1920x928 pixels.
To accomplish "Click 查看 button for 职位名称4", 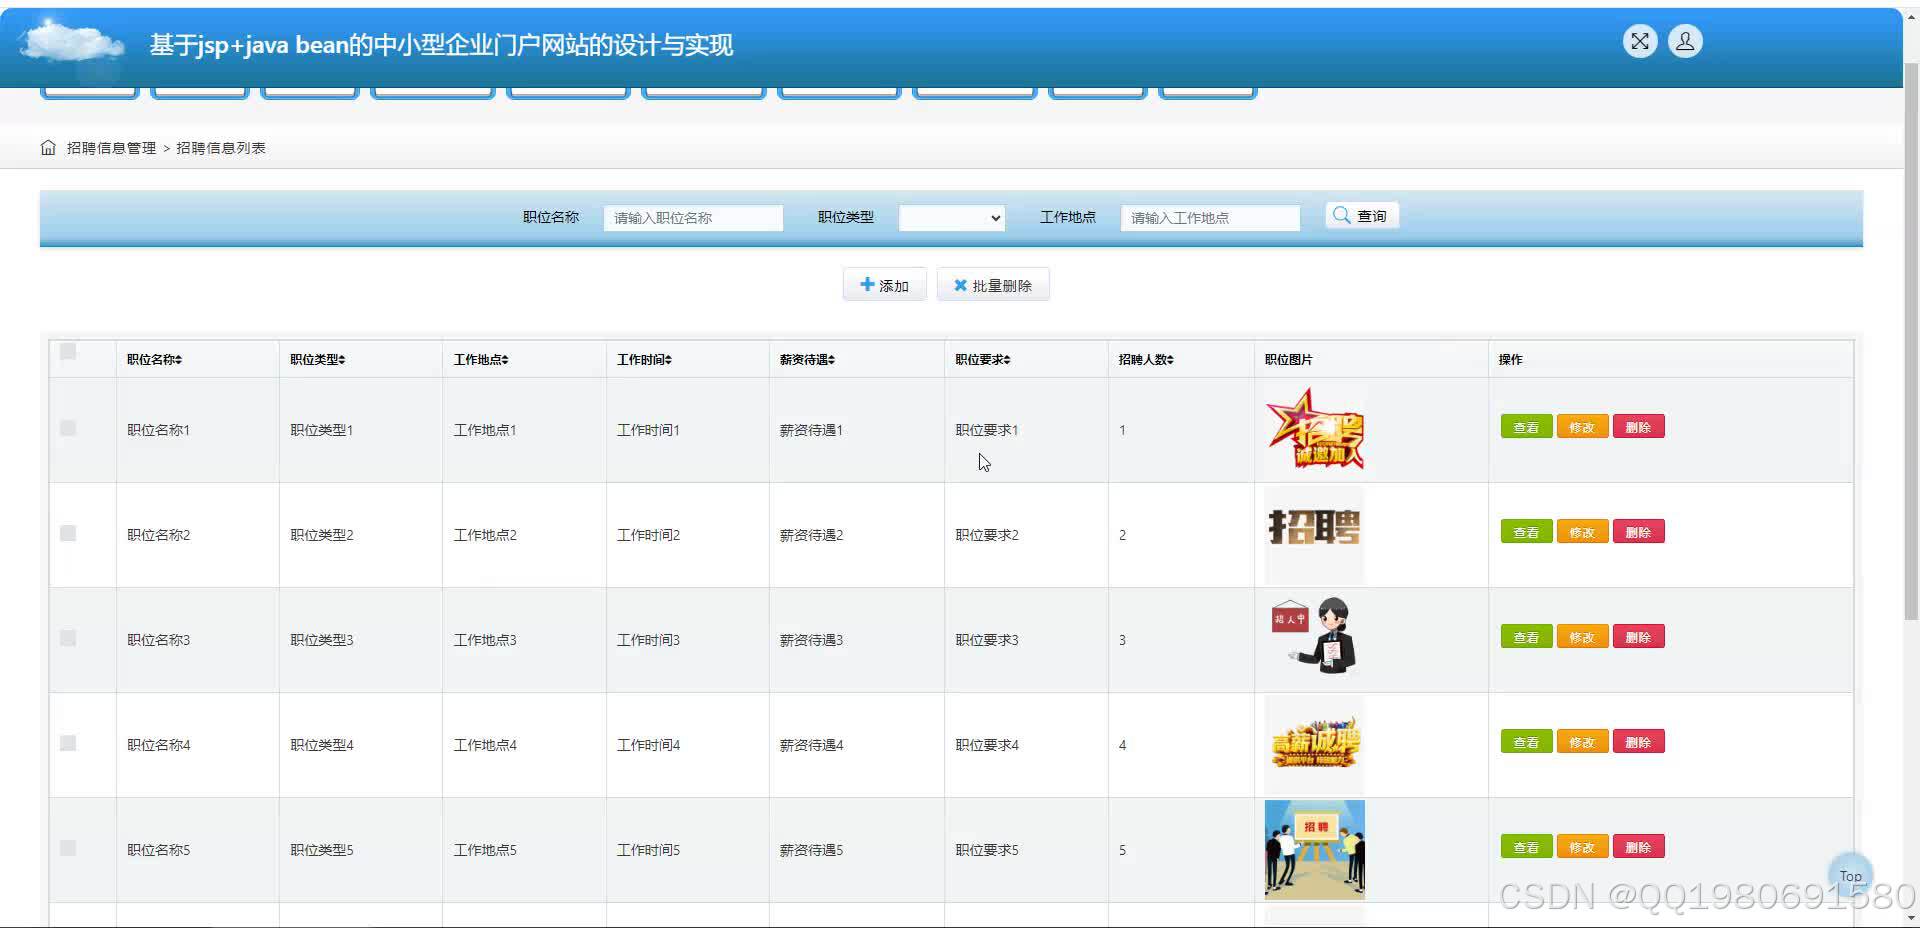I will [1526, 742].
